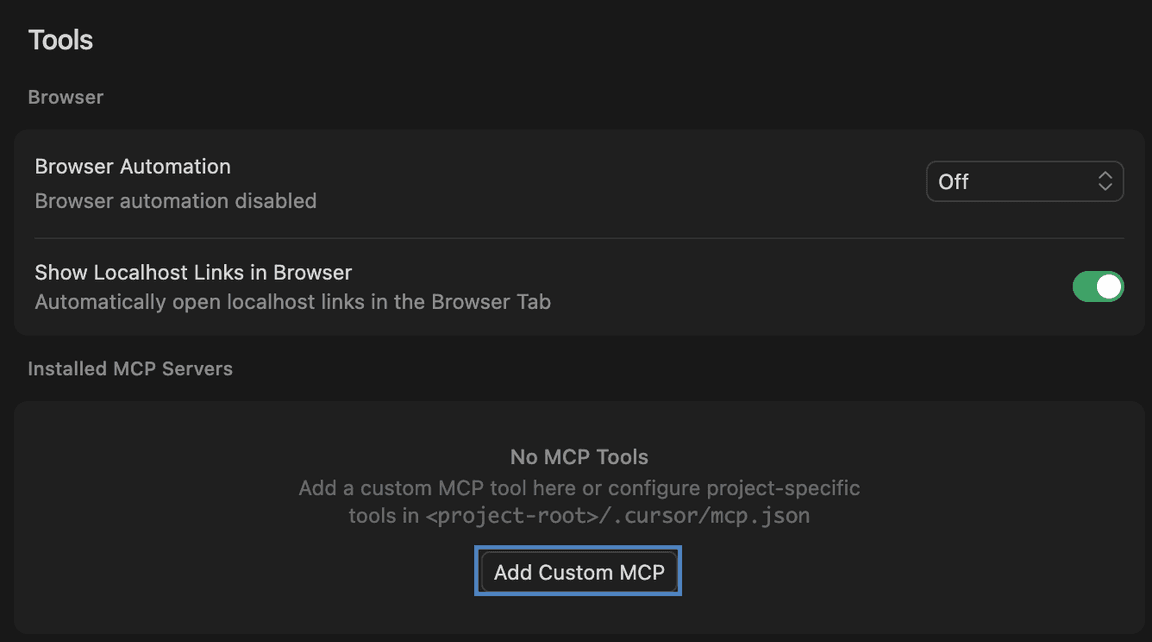Click the Tools page heading
The image size is (1152, 642).
tap(60, 39)
